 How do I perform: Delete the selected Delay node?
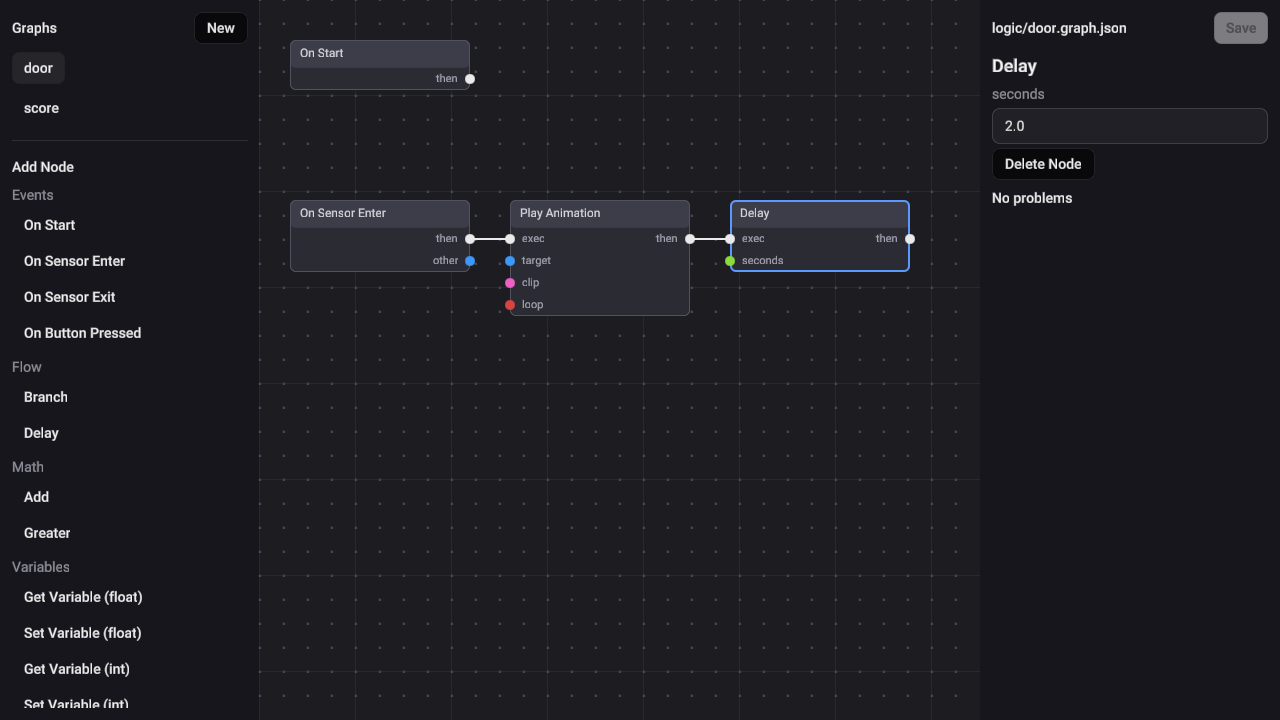click(x=1043, y=164)
